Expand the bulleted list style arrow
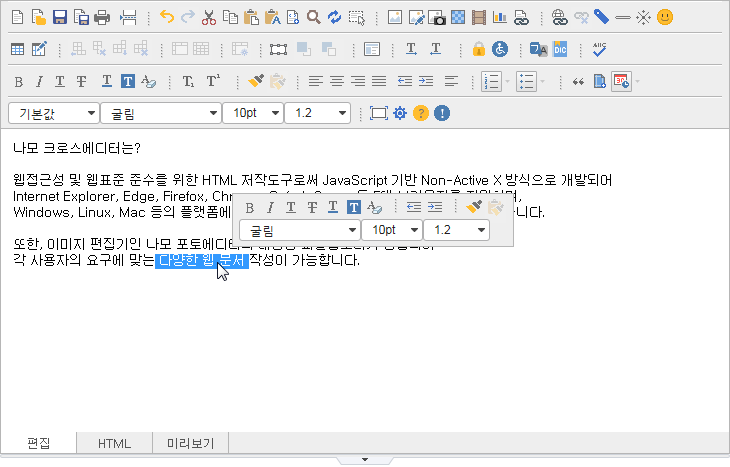 pyautogui.click(x=542, y=82)
